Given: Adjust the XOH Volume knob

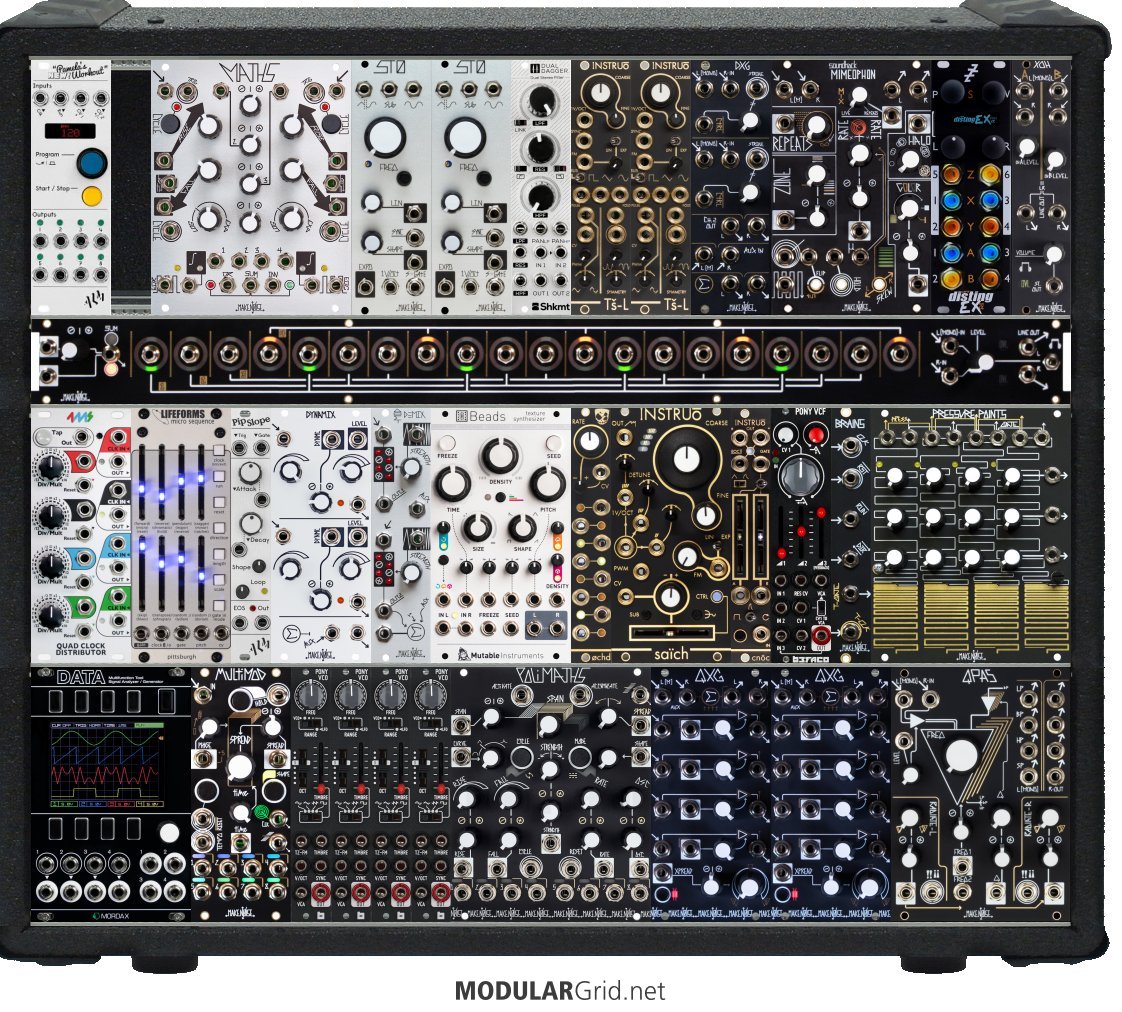Looking at the screenshot, I should point(1053,254).
